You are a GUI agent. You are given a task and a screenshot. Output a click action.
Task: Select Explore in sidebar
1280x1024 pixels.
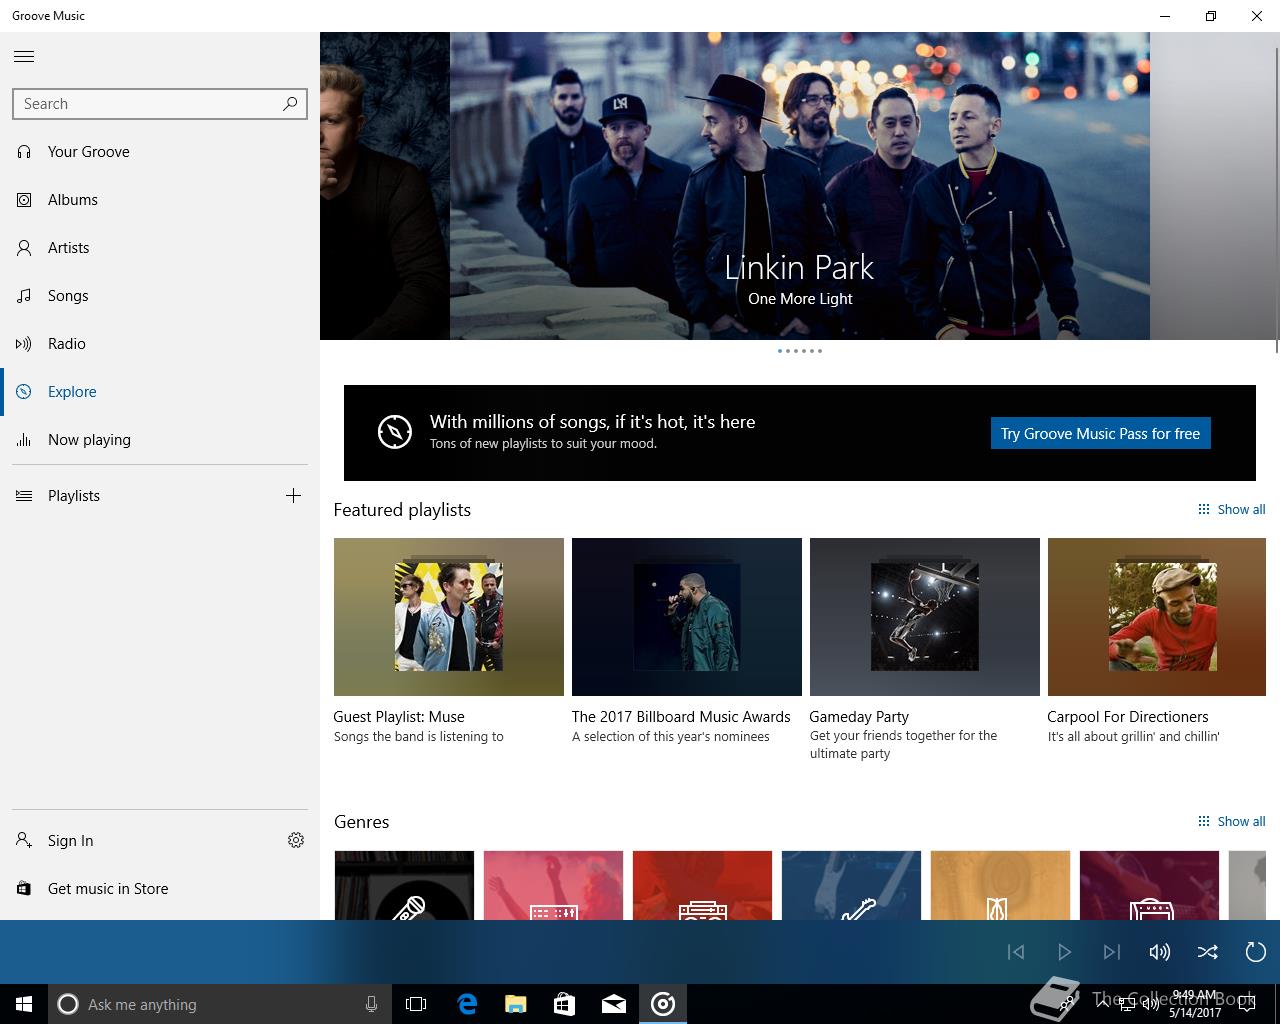point(160,392)
